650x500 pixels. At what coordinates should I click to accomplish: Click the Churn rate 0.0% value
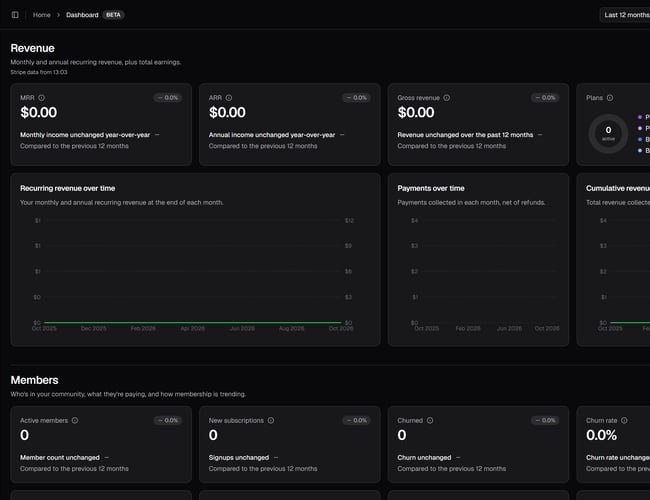601,435
